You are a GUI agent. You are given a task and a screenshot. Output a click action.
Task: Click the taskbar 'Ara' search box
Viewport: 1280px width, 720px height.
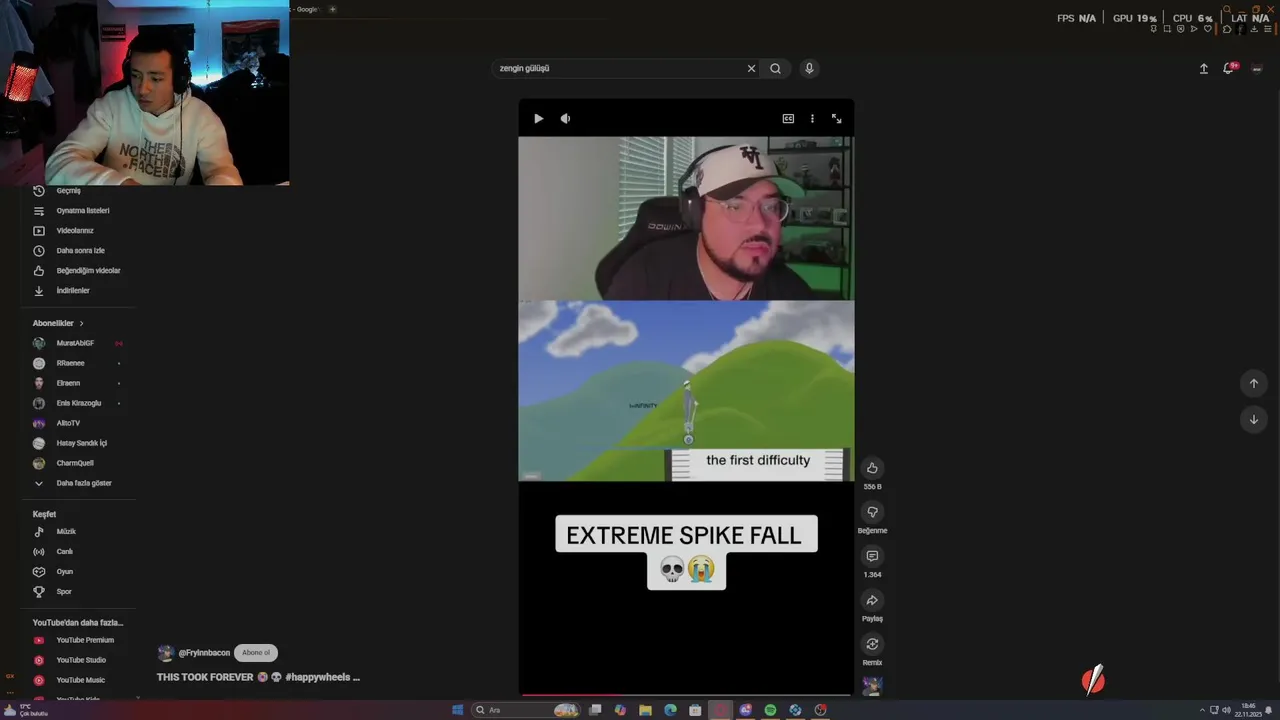pyautogui.click(x=528, y=710)
